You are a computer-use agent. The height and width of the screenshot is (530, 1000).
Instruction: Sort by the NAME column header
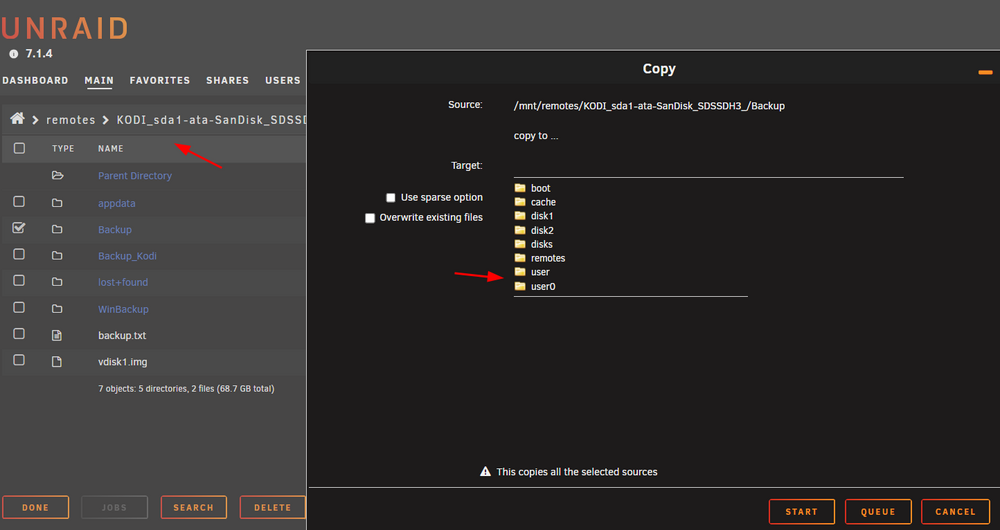point(110,148)
